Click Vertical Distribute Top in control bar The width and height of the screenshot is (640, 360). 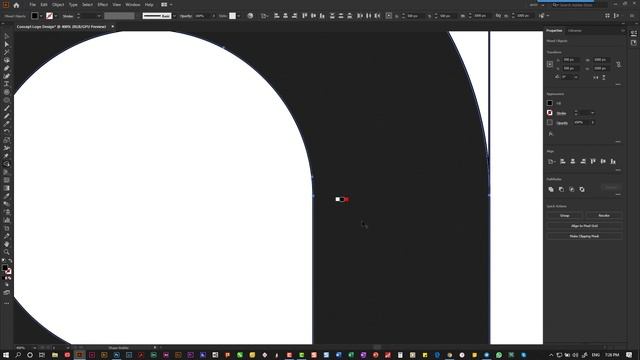coord(332,16)
